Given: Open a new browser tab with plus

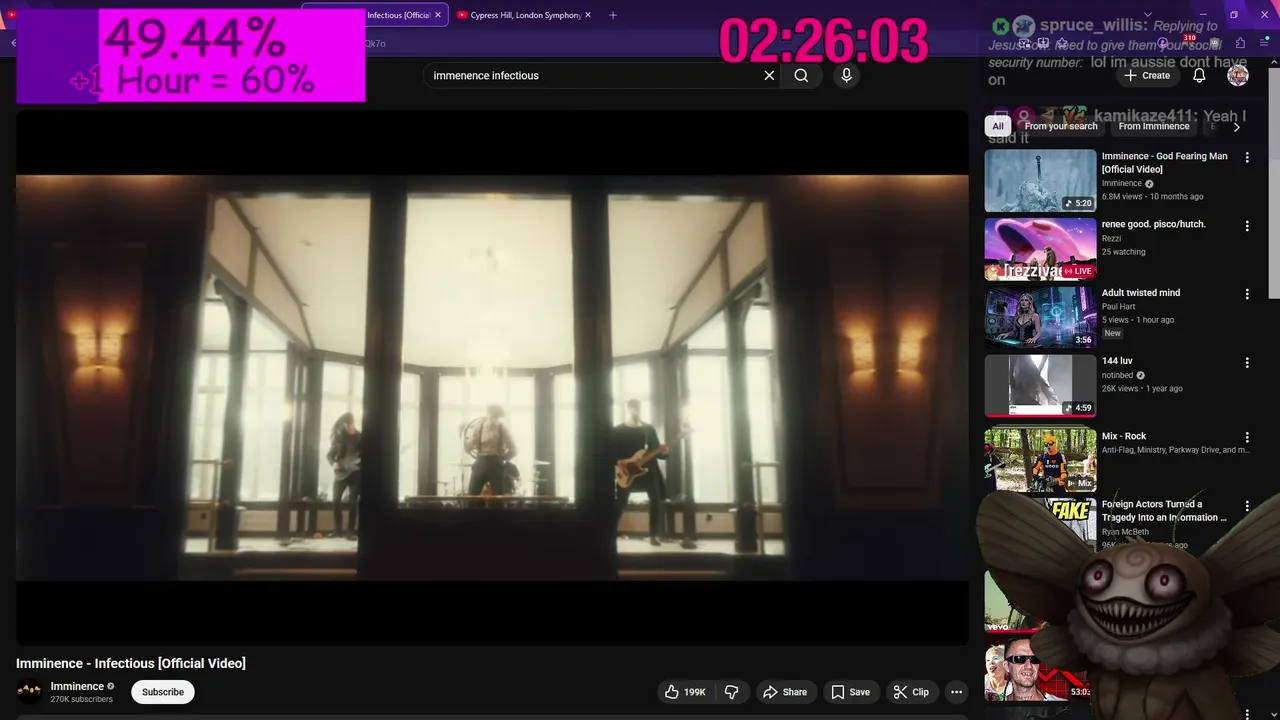Looking at the screenshot, I should pos(613,15).
